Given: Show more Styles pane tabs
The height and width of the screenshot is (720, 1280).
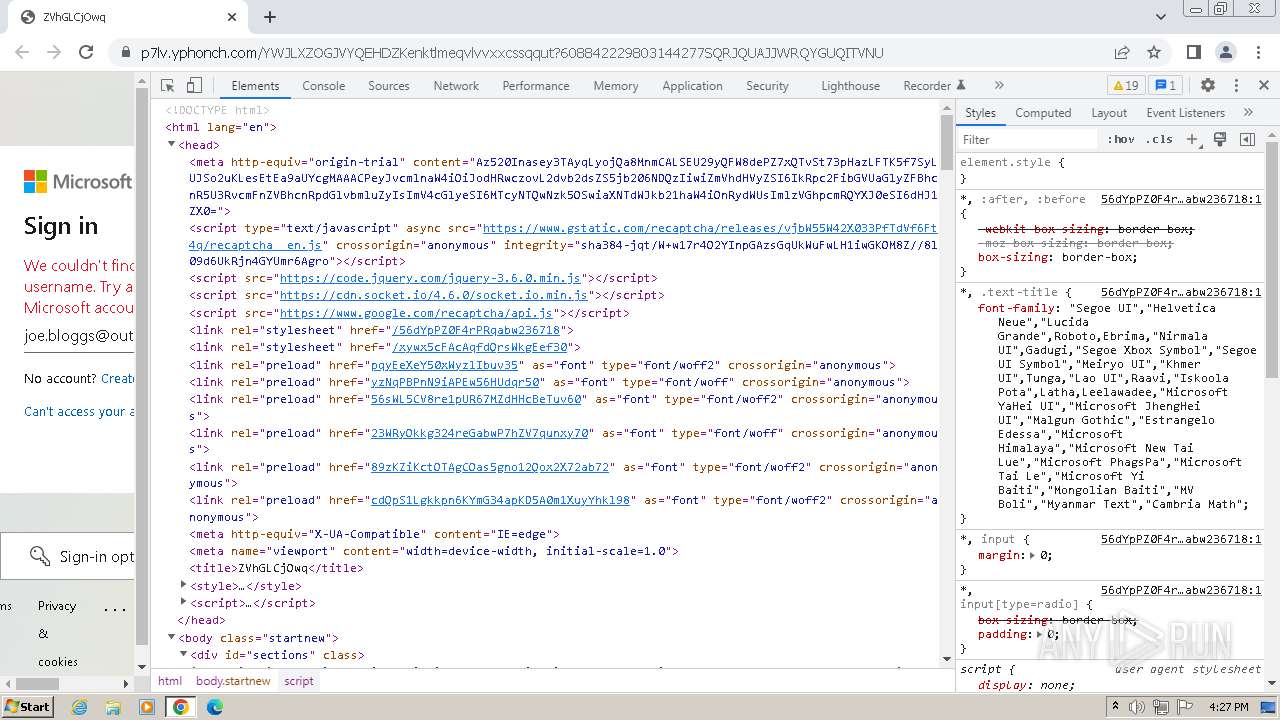Looking at the screenshot, I should 1248,113.
